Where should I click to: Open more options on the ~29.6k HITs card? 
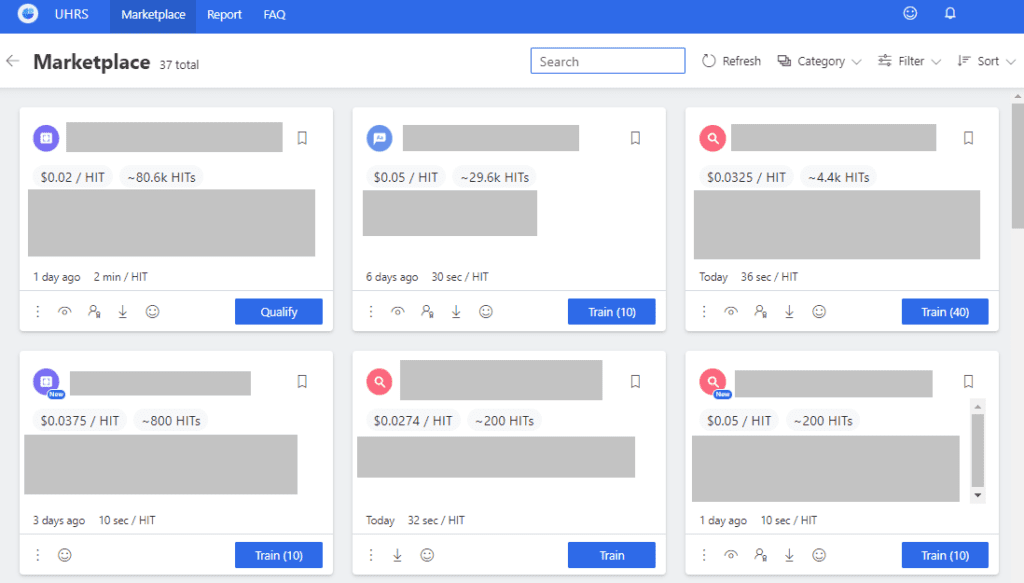pyautogui.click(x=371, y=311)
